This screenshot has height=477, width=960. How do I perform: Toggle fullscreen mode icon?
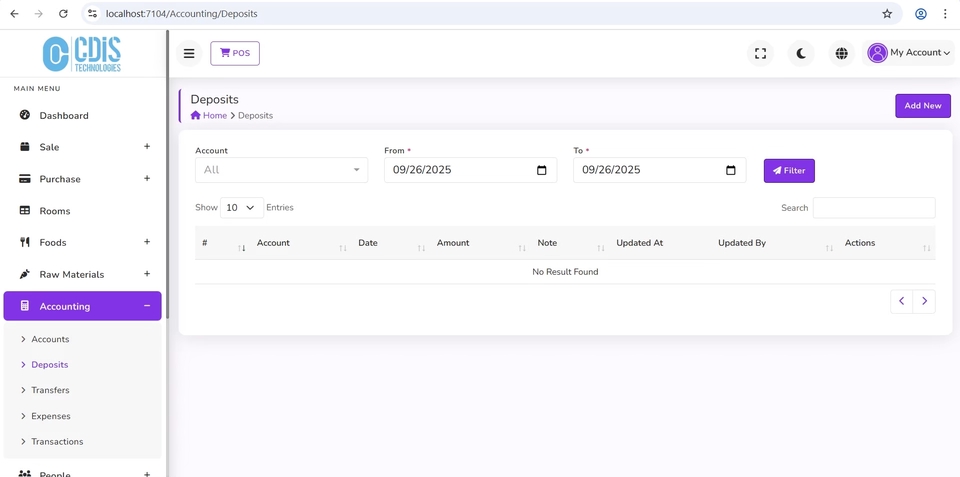click(760, 53)
